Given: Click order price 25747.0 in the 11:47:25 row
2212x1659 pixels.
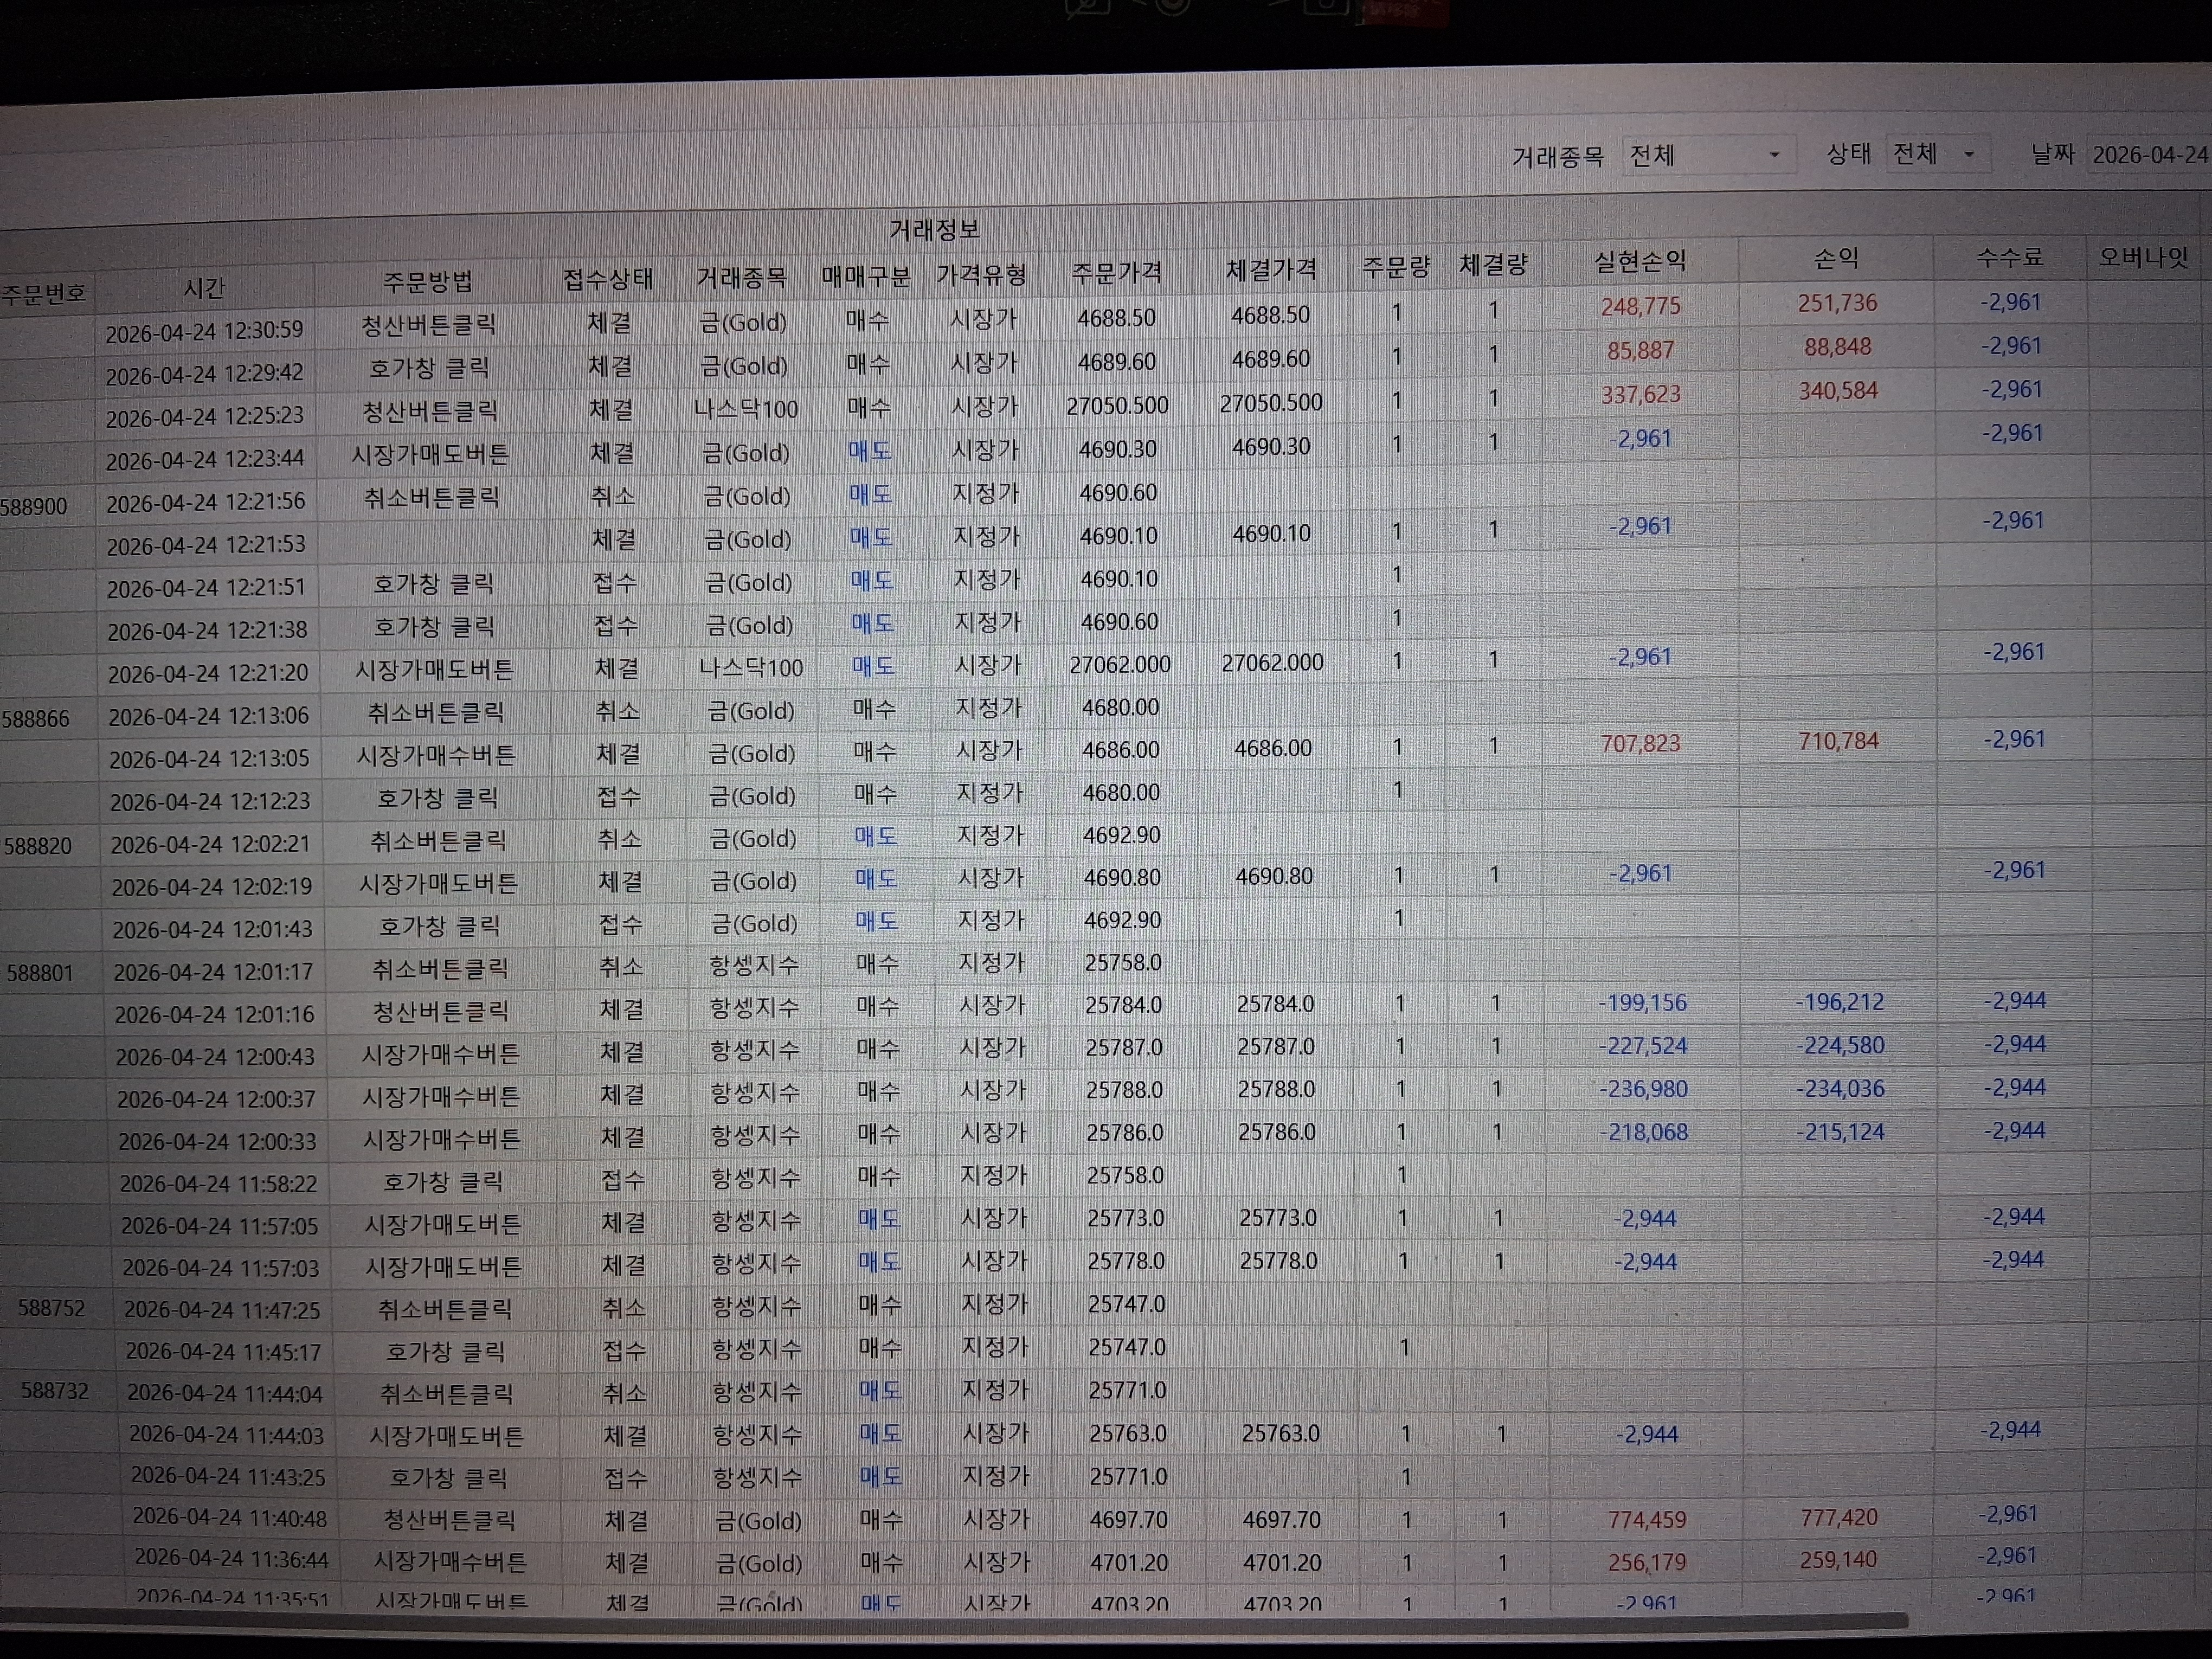Looking at the screenshot, I should pos(1127,1304).
